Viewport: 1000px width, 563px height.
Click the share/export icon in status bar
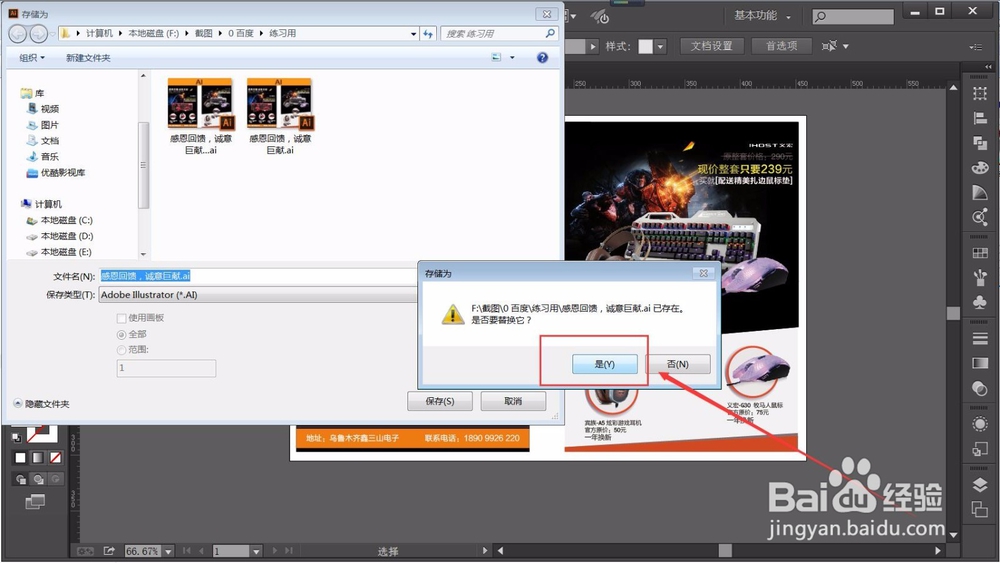[x=109, y=551]
